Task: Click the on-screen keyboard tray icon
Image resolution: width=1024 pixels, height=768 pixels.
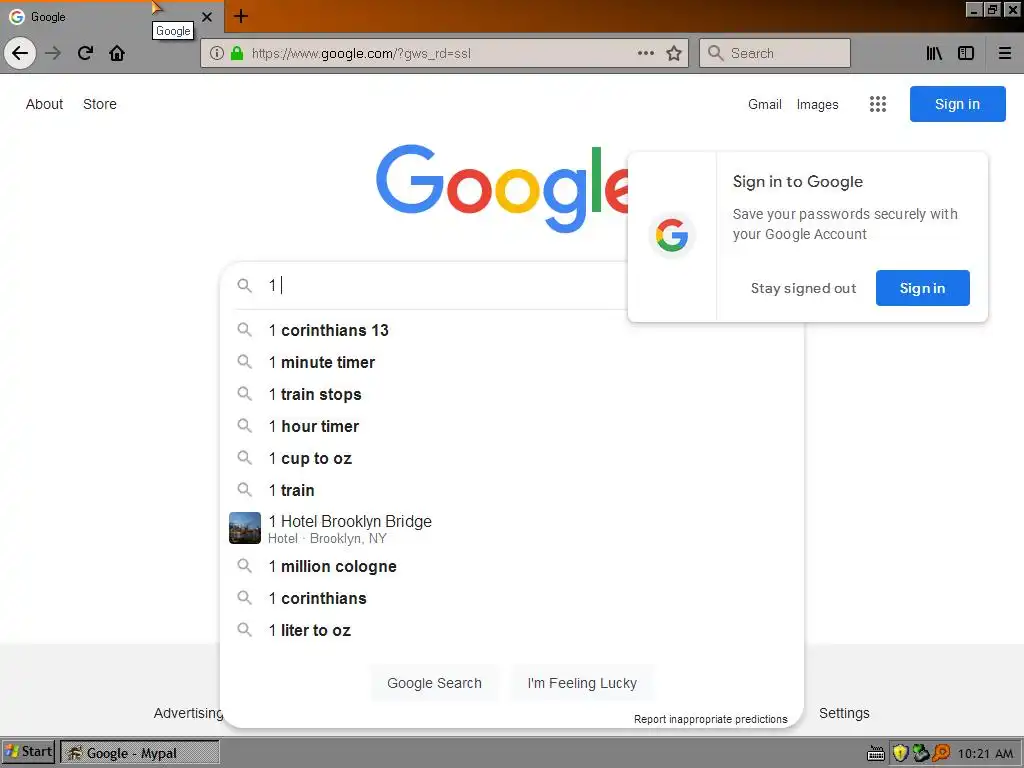Action: coord(876,754)
